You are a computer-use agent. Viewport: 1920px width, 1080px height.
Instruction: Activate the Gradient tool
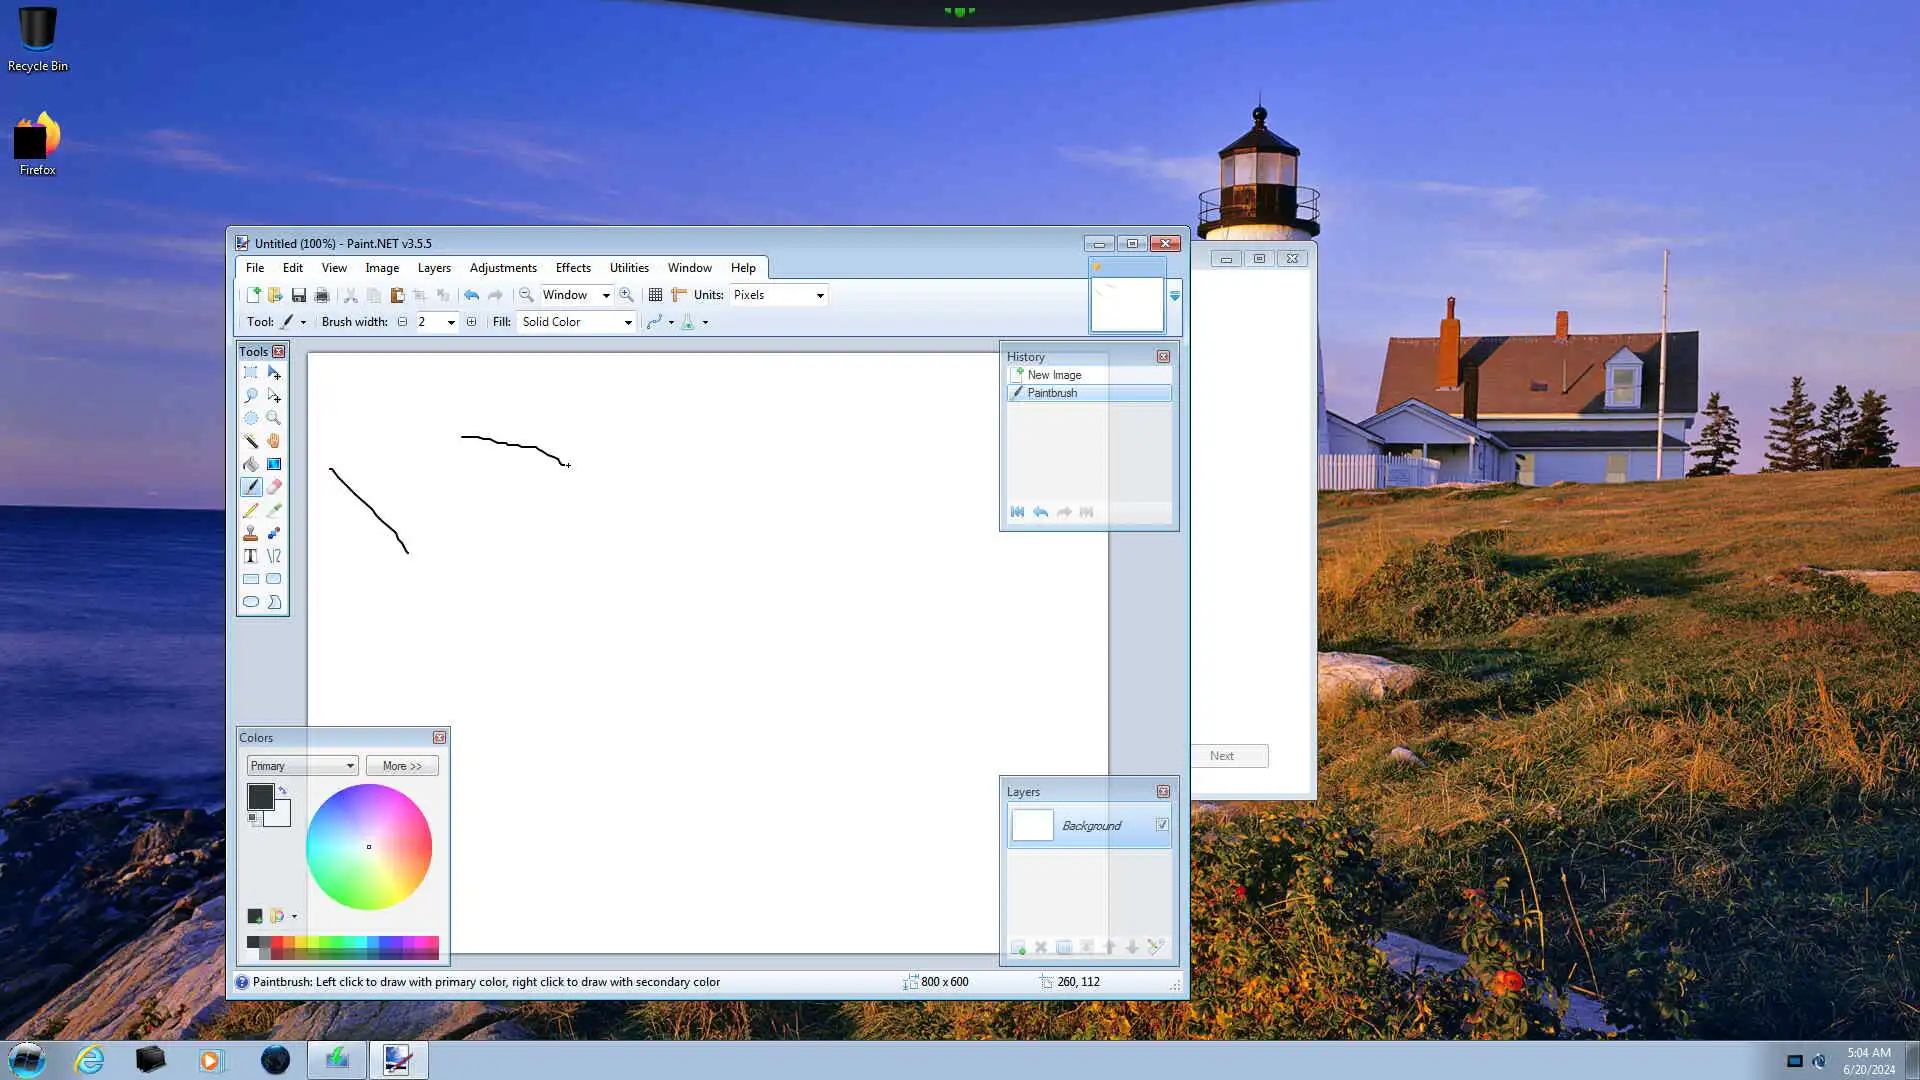click(274, 464)
